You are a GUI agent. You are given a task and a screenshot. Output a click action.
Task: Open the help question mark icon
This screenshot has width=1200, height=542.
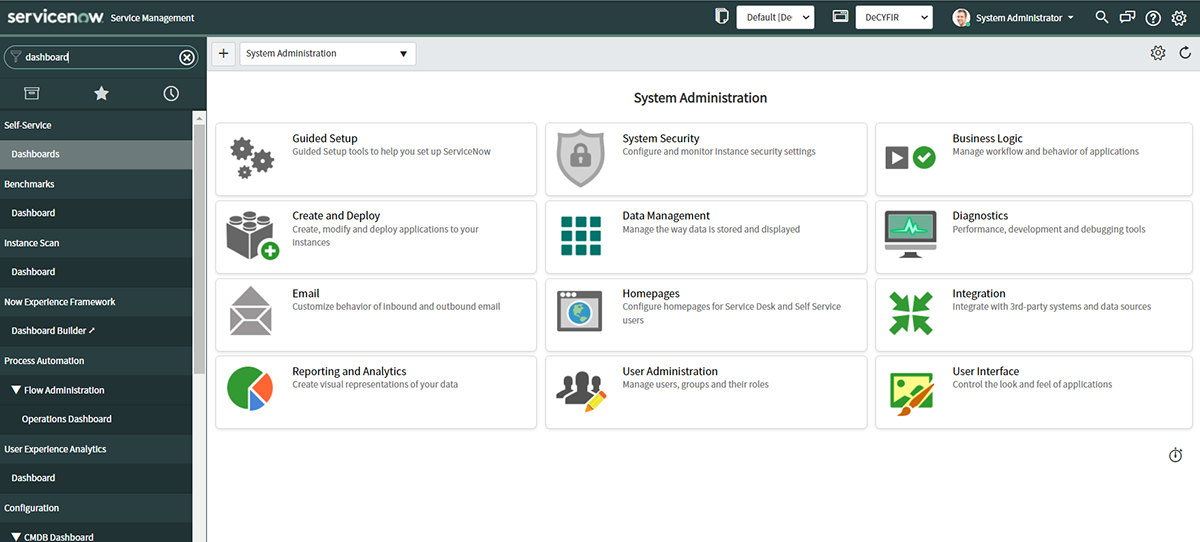[x=1153, y=18]
